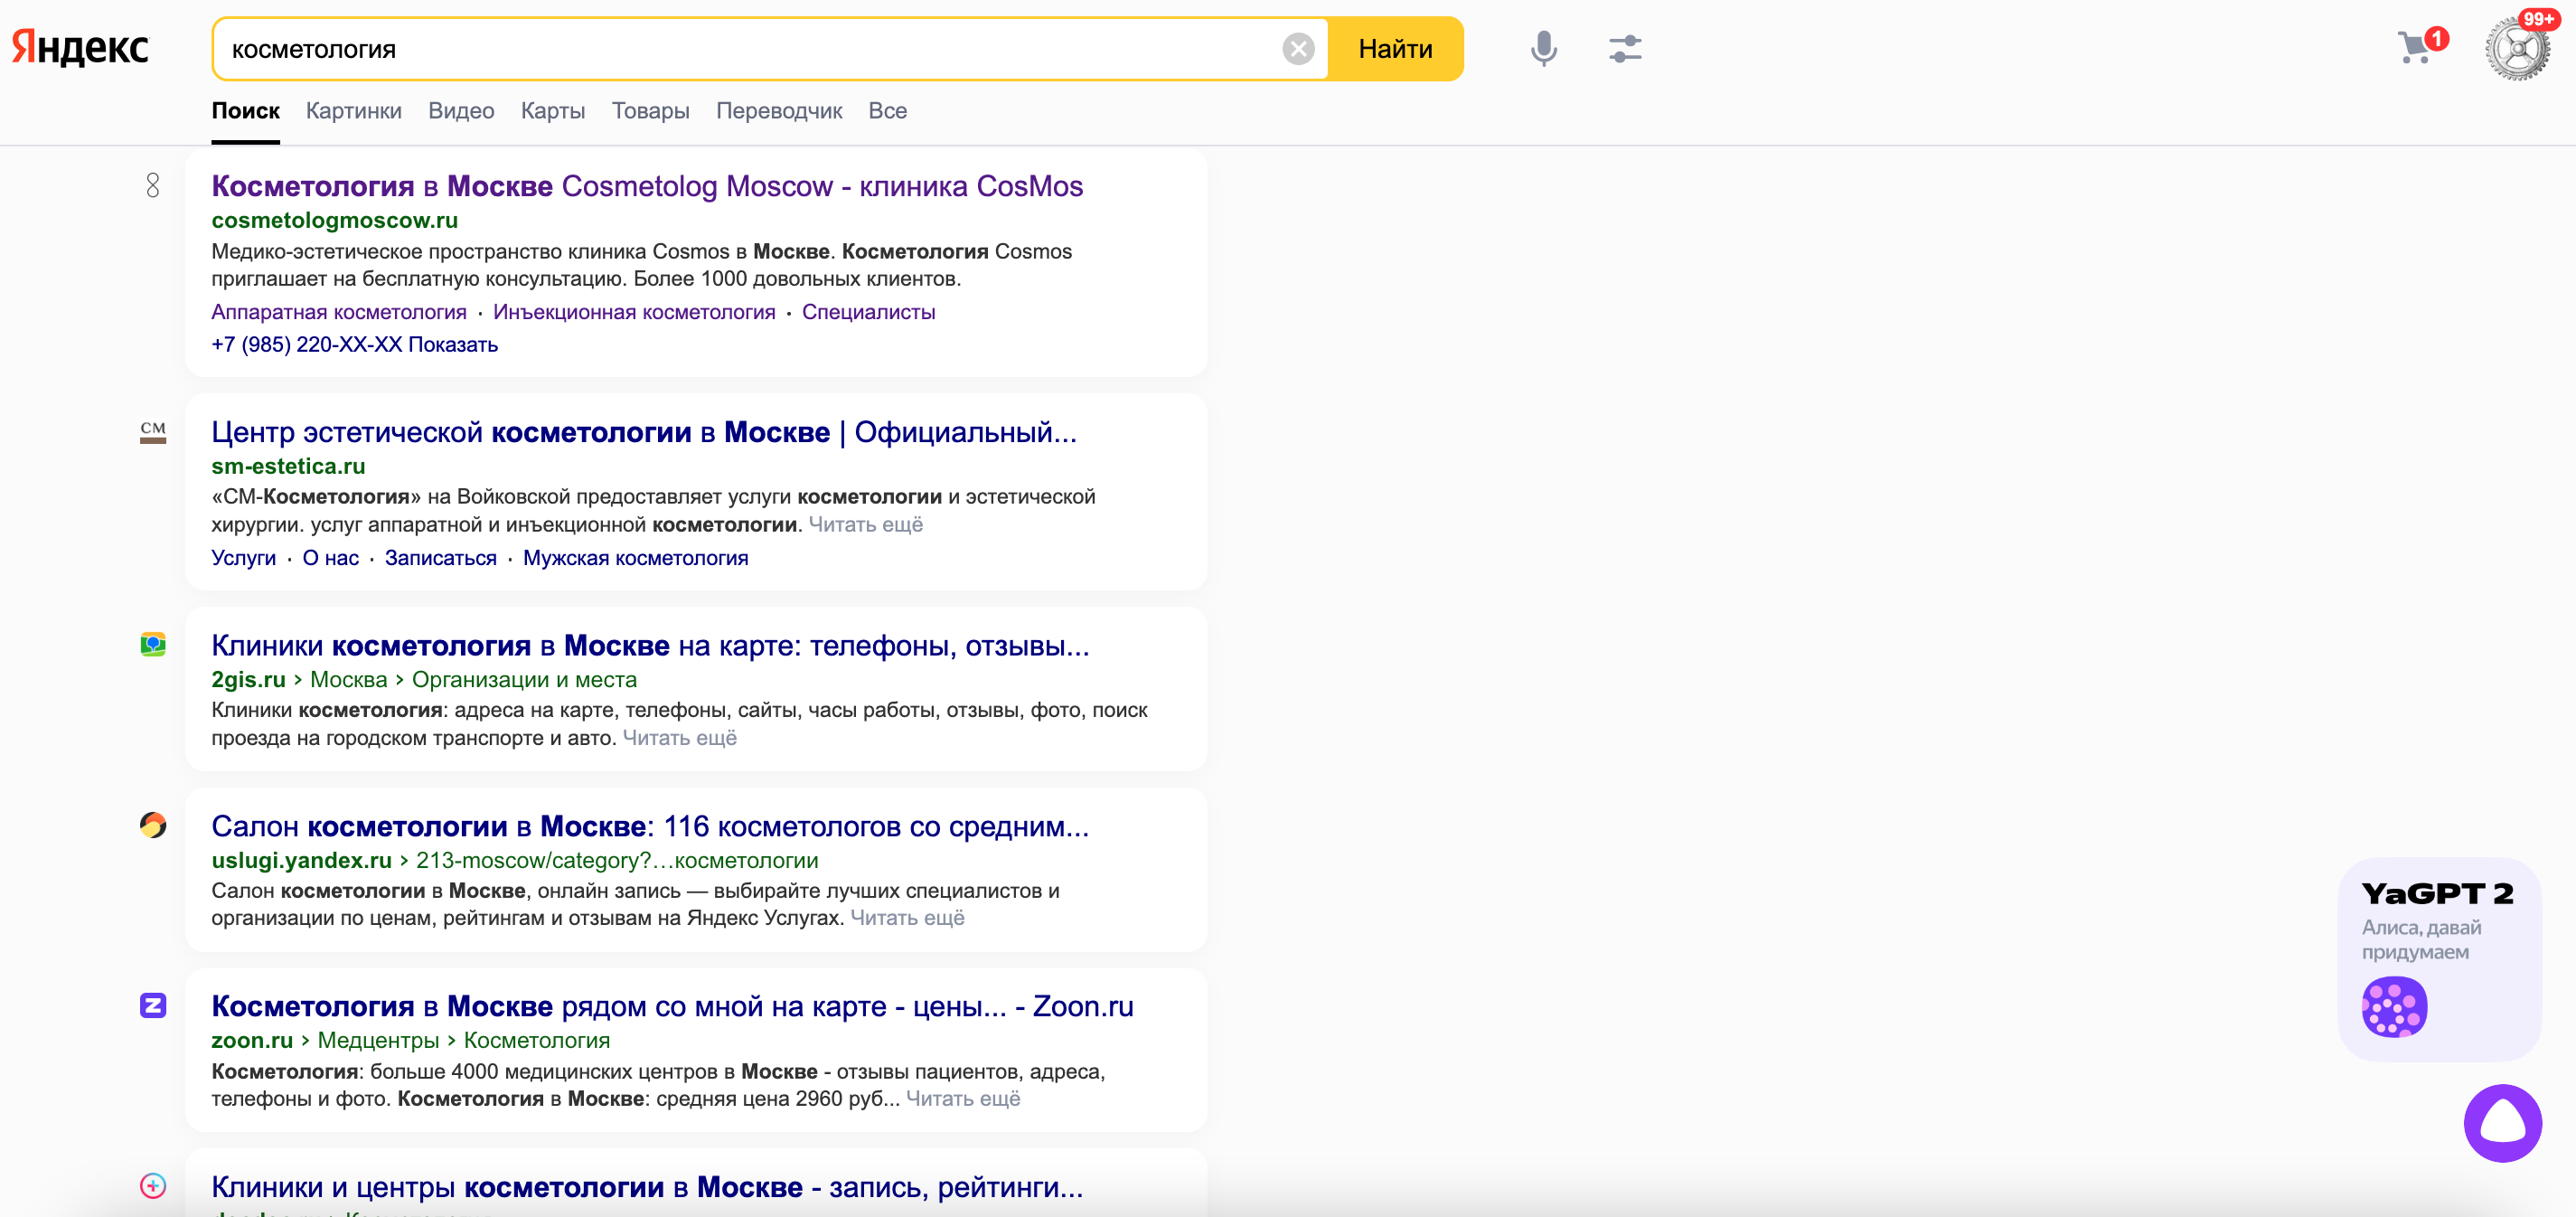Click 'Организации и места' breadcrumb
2576x1217 pixels.
tap(524, 680)
